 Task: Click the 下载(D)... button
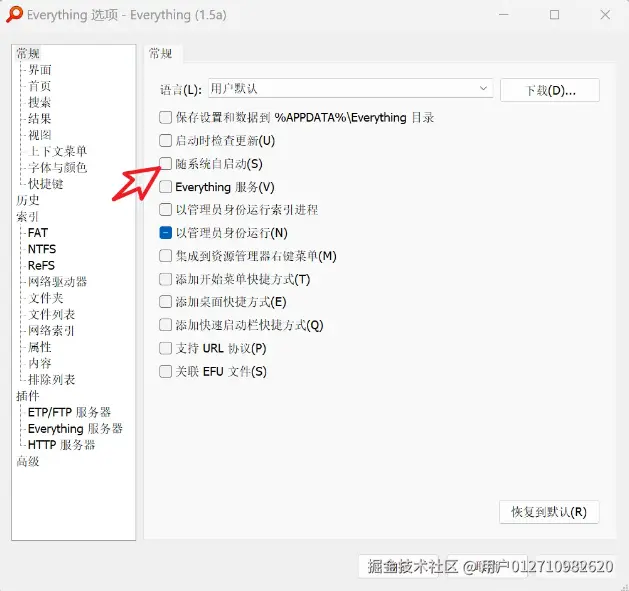click(550, 90)
